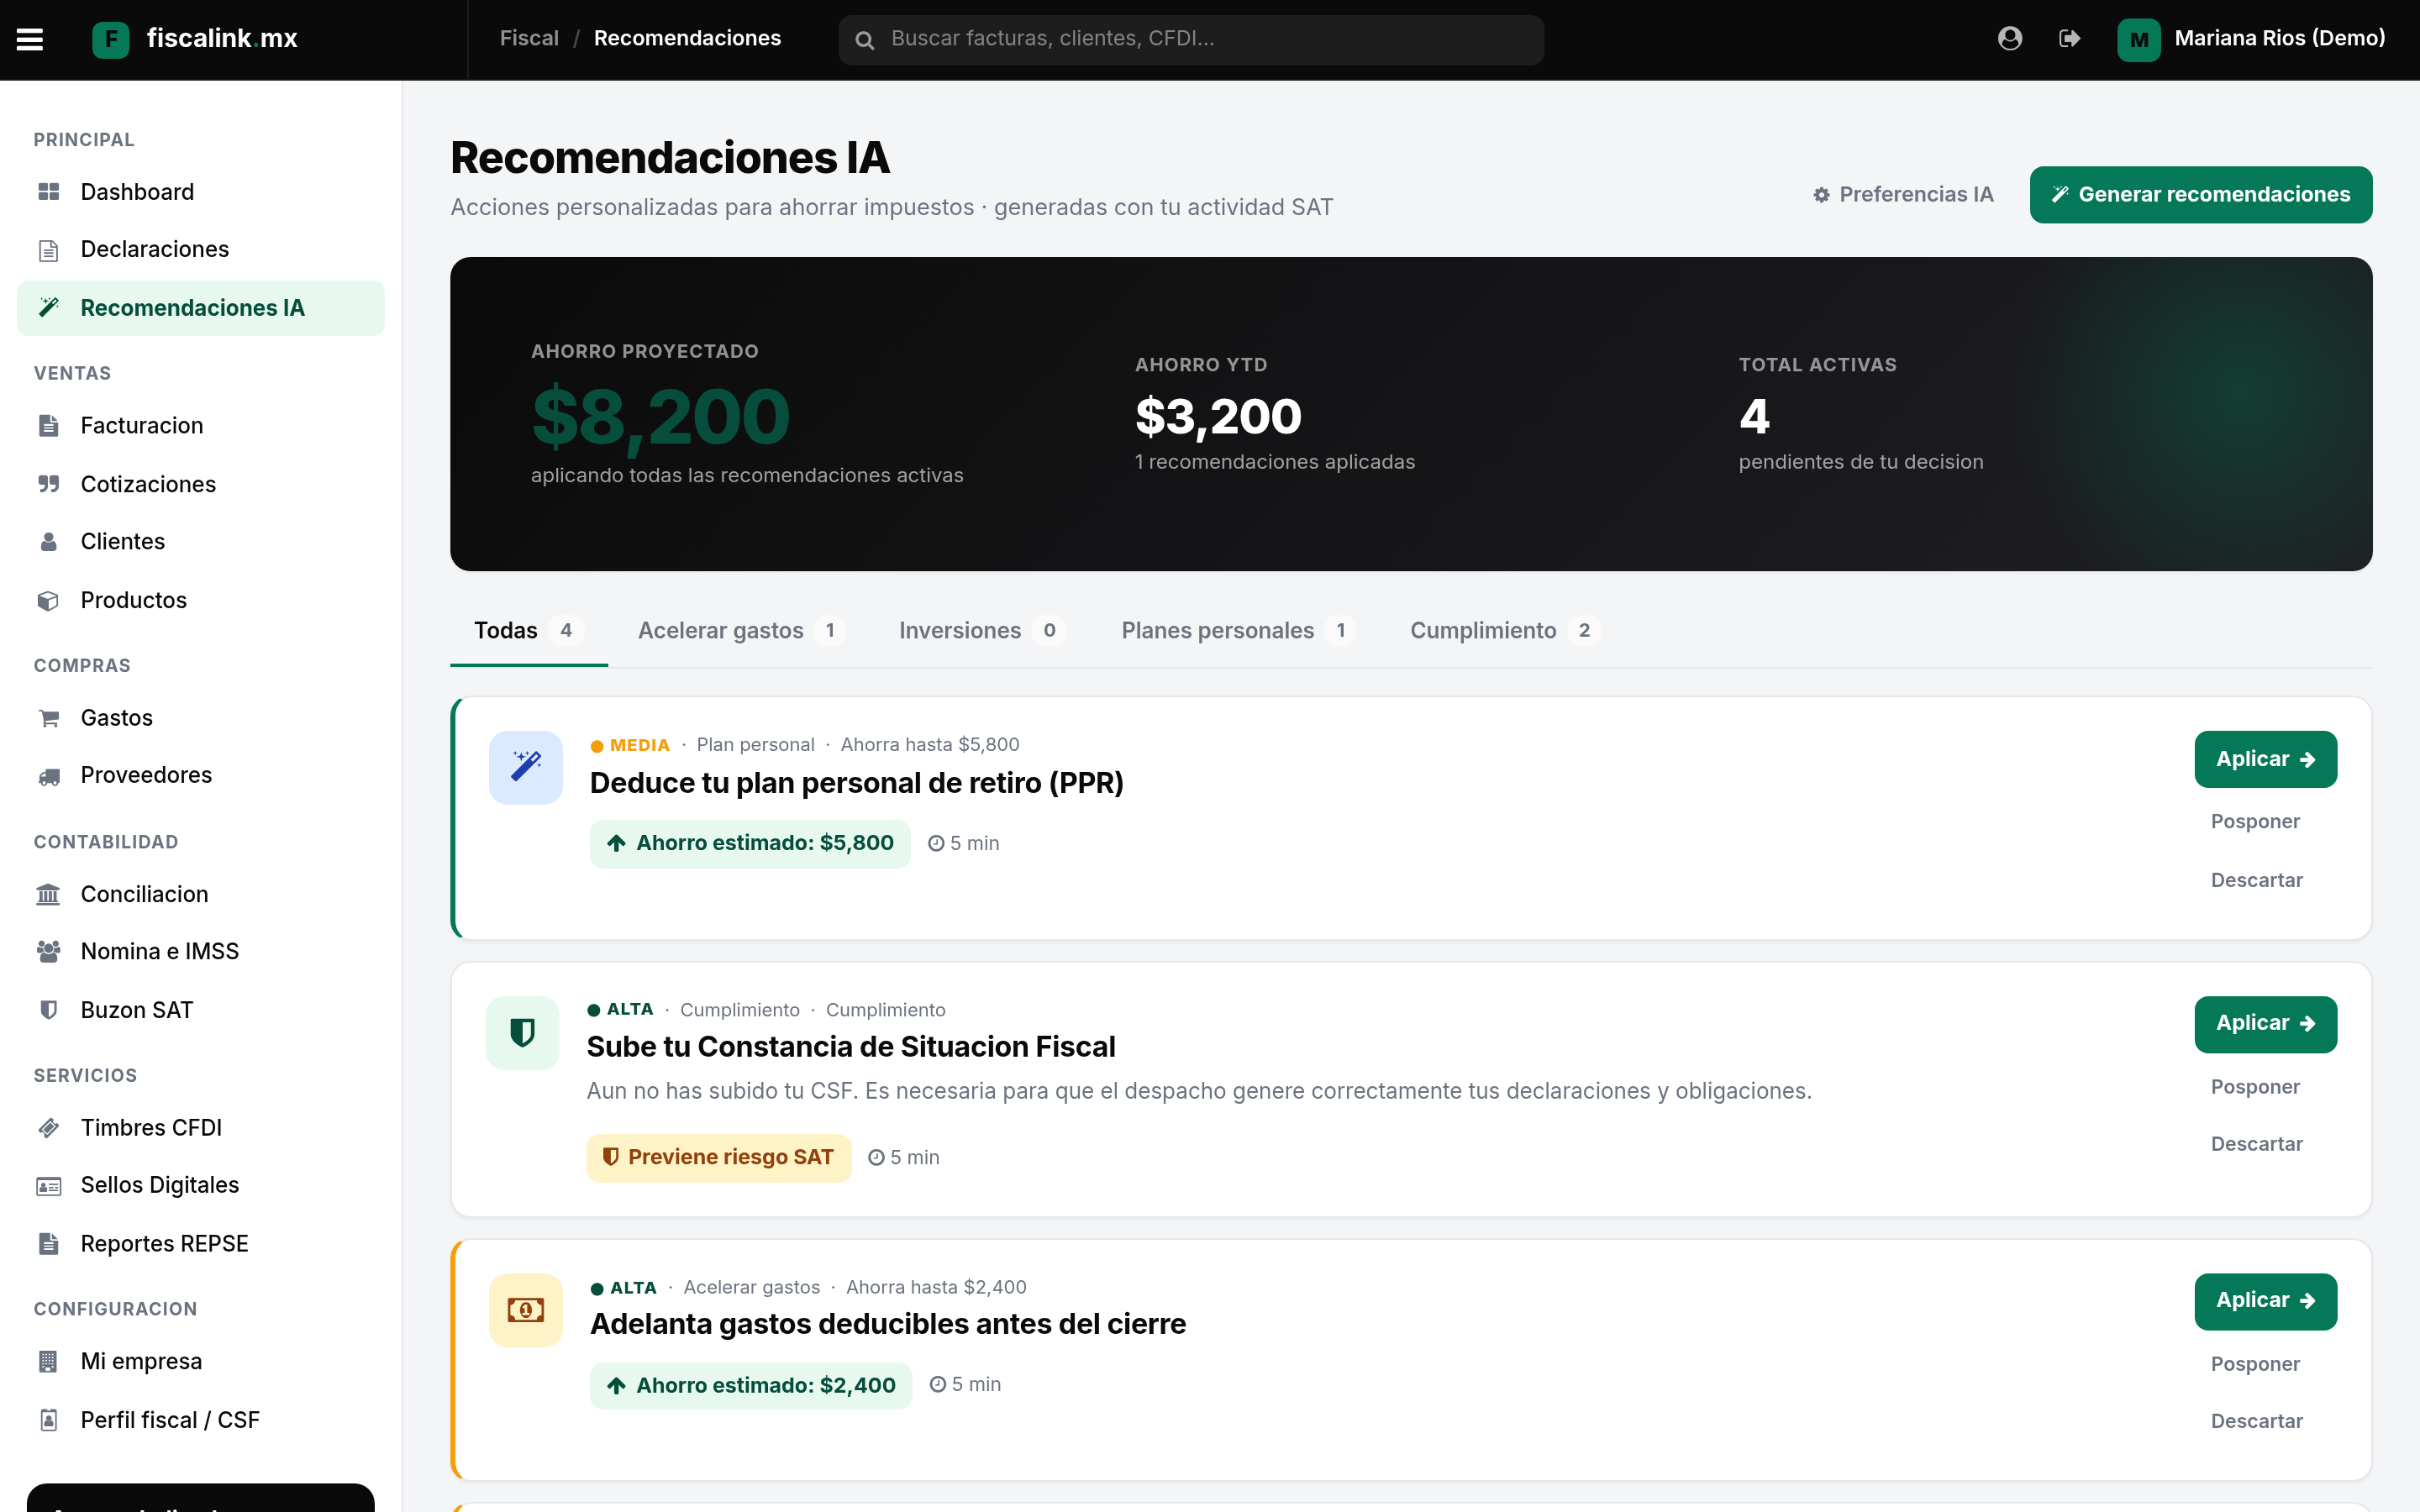Click the $3,200 Ahorro YTD value
The height and width of the screenshot is (1512, 2420).
1218,417
